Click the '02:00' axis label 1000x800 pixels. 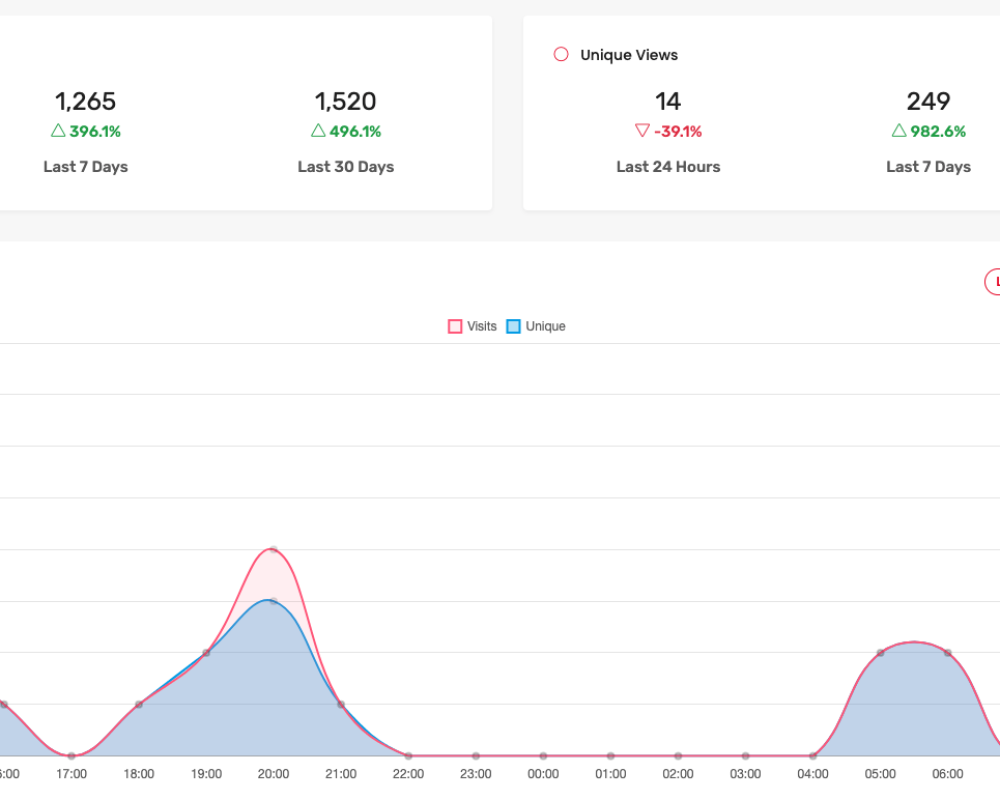pyautogui.click(x=678, y=774)
